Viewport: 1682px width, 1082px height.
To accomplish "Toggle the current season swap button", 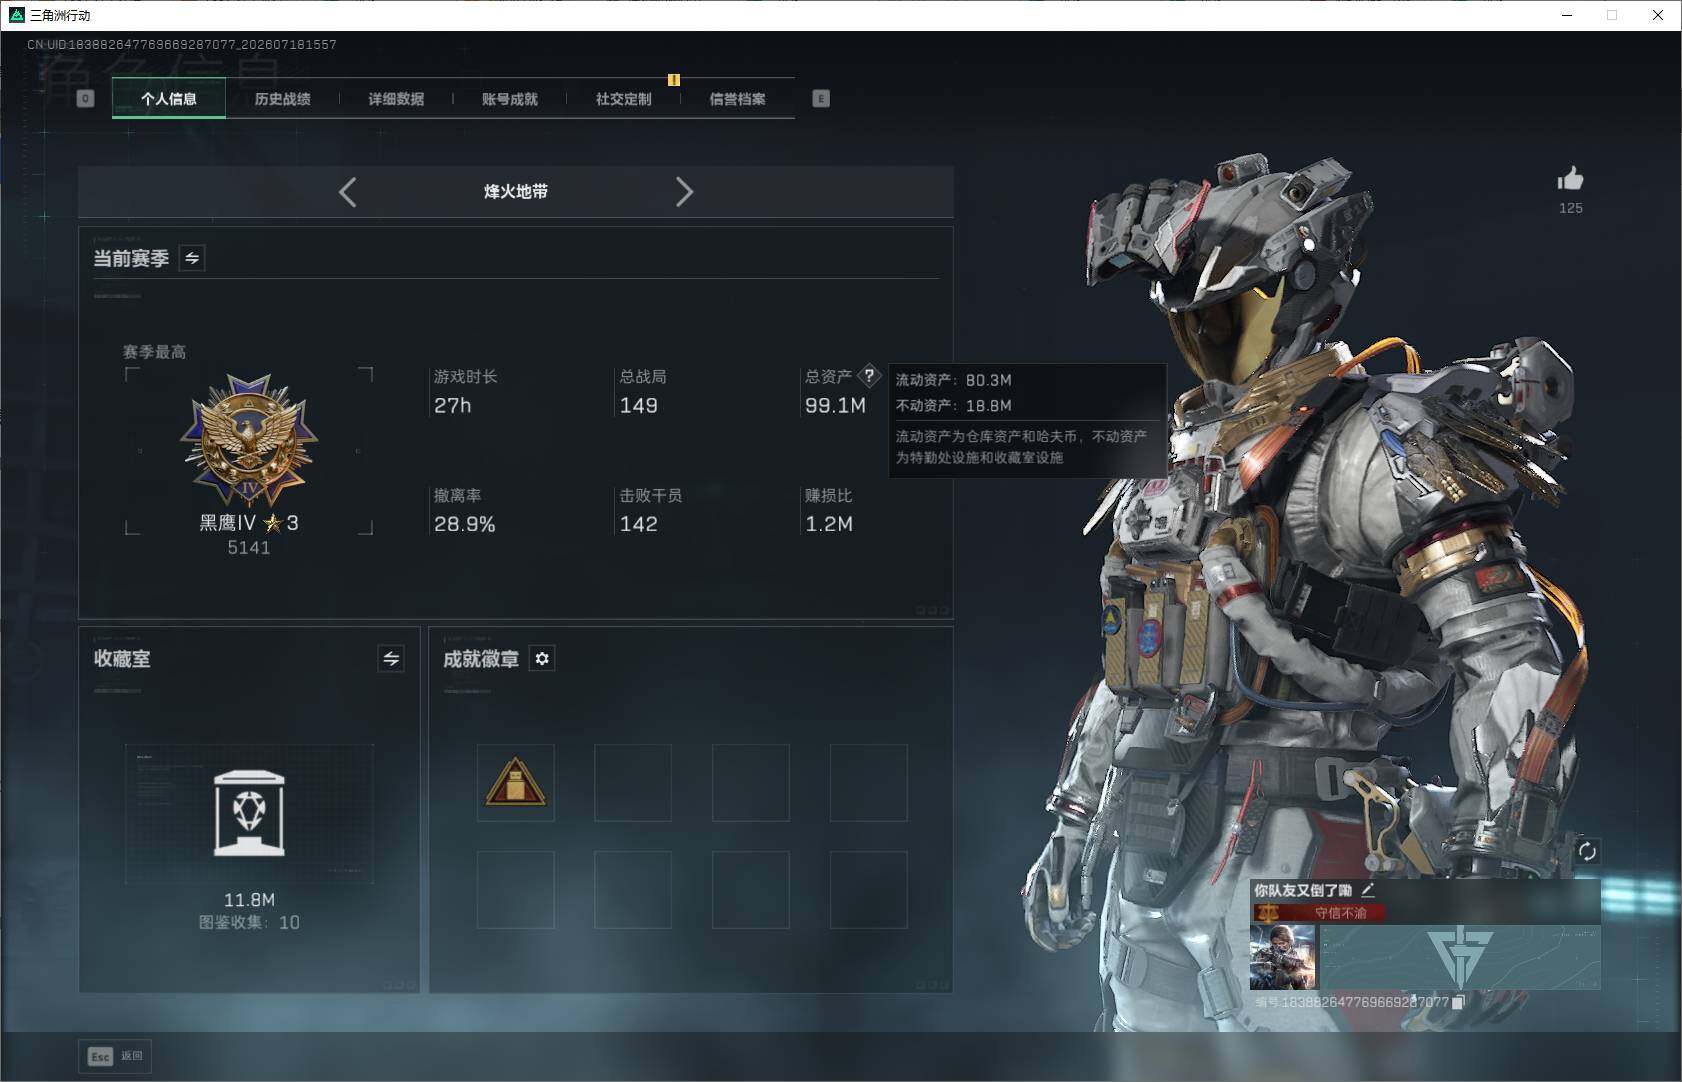I will coord(192,258).
